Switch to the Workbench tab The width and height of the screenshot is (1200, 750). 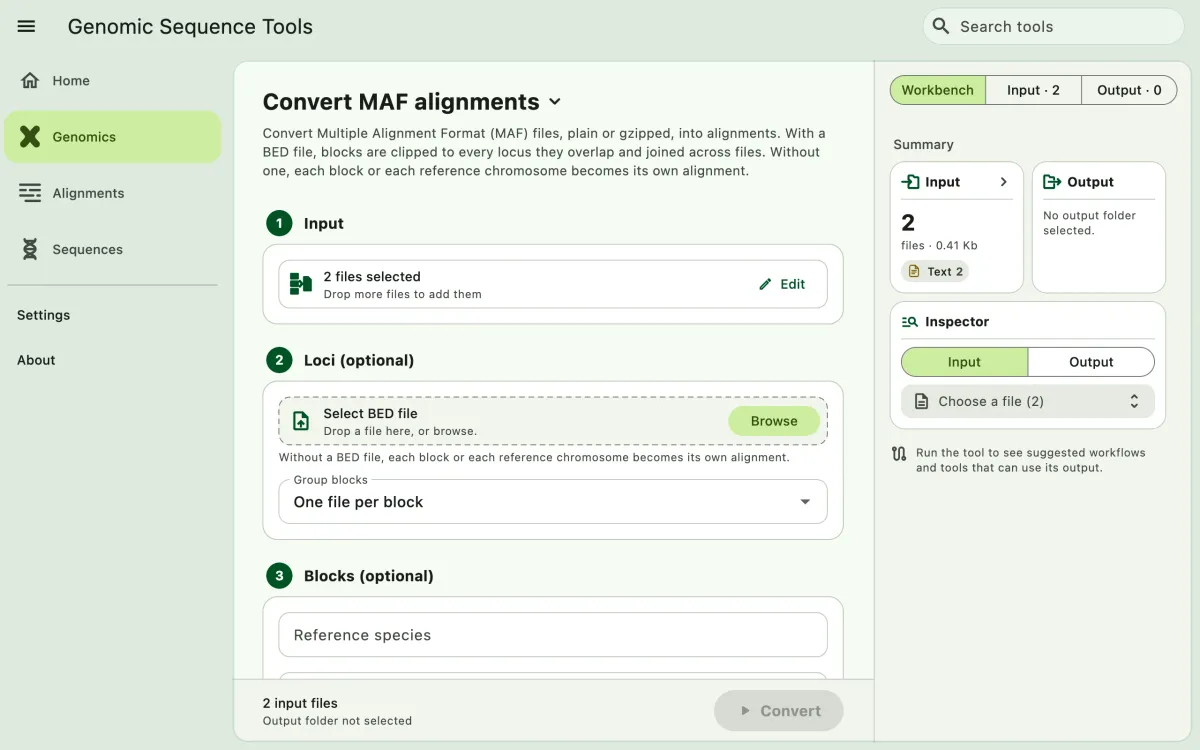[x=937, y=90]
